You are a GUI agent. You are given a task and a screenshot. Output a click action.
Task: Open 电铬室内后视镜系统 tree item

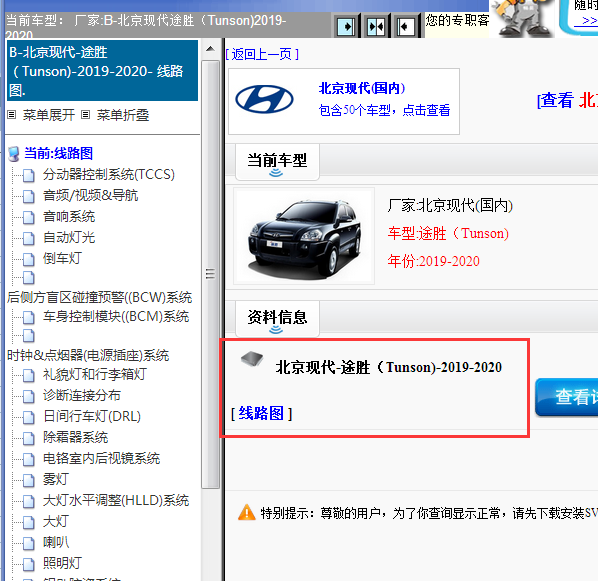(101, 458)
